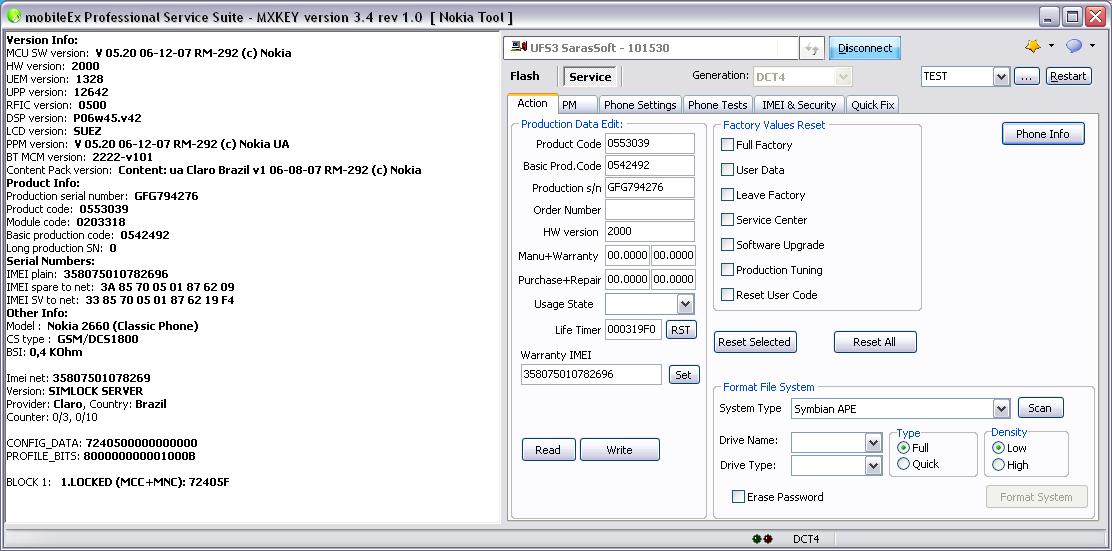This screenshot has width=1112, height=551.
Task: Click the swap arrows icon beside interface field
Action: coord(811,48)
